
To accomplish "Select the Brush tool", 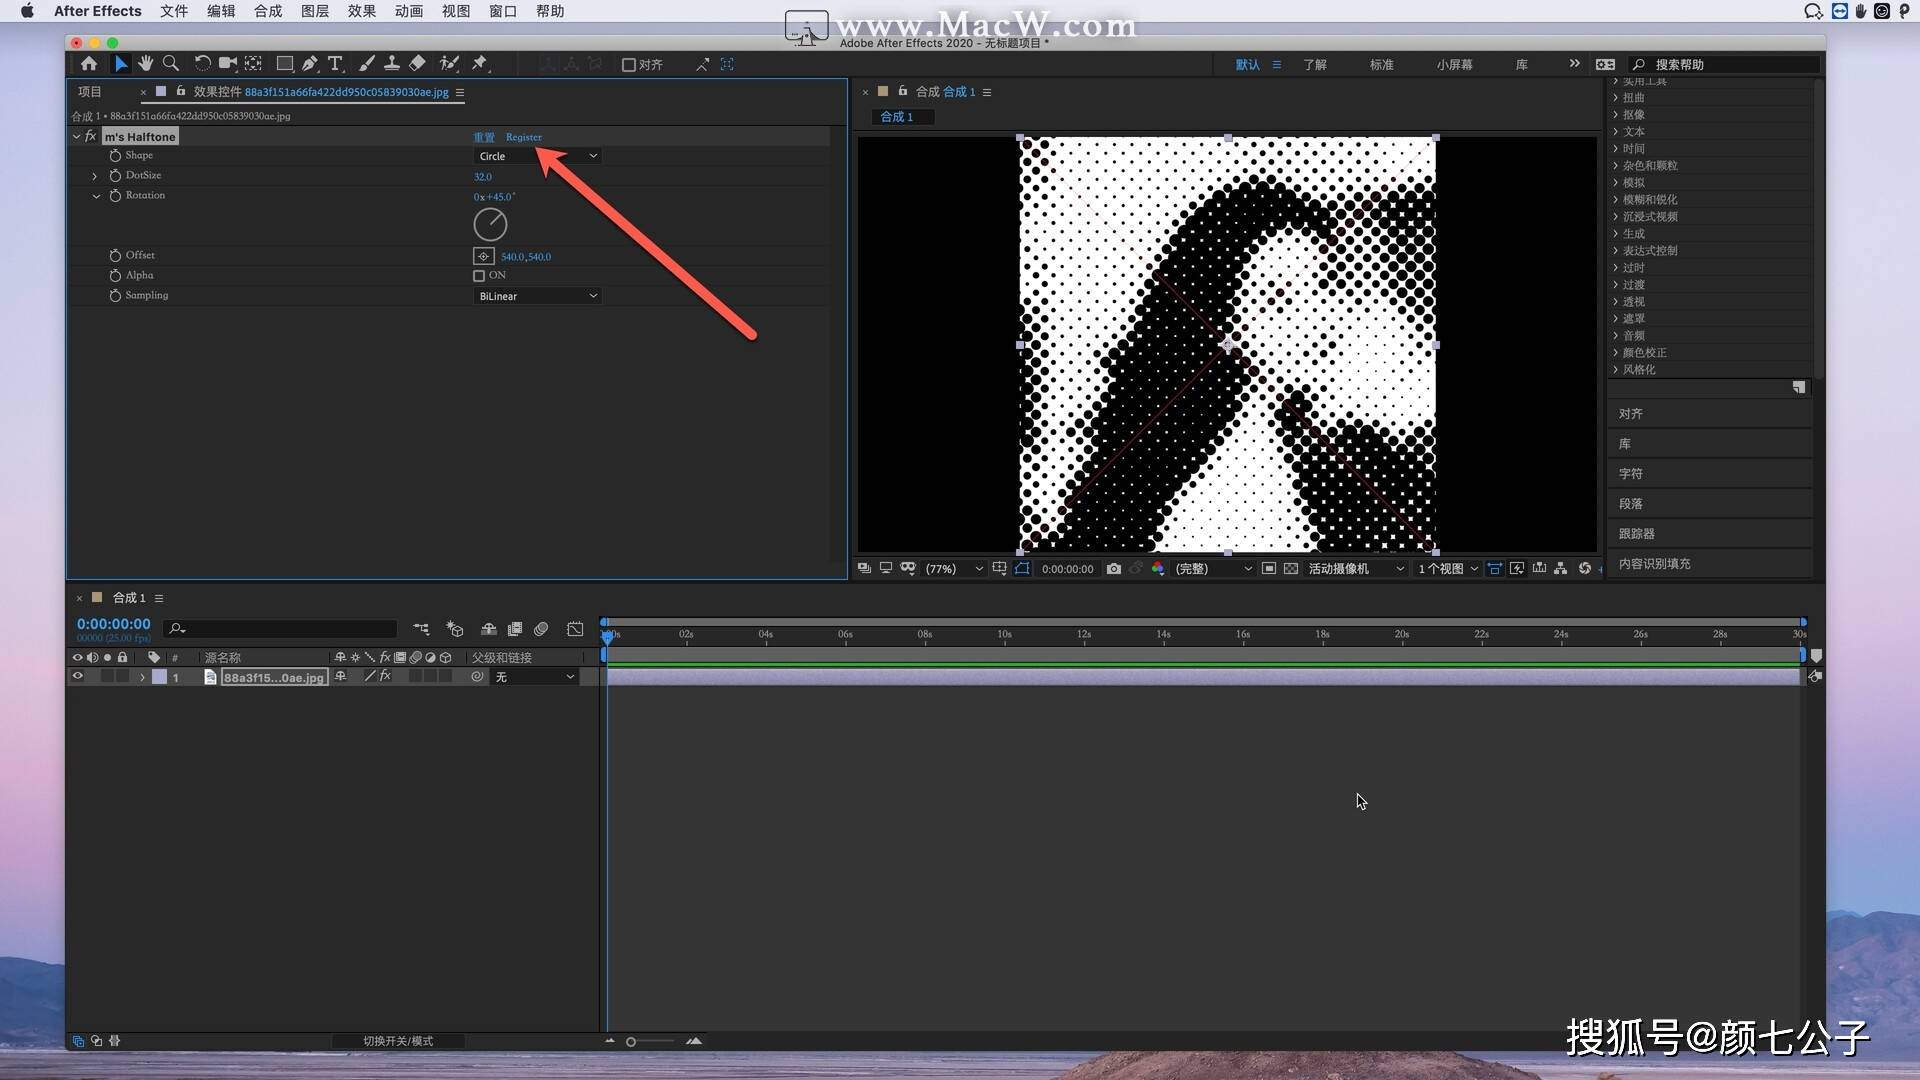I will click(x=367, y=64).
